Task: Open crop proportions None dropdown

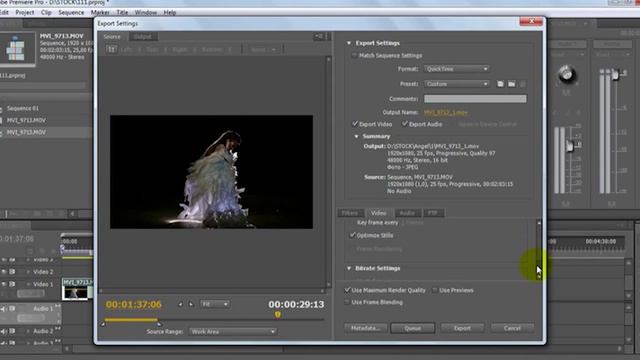Action: [x=263, y=49]
